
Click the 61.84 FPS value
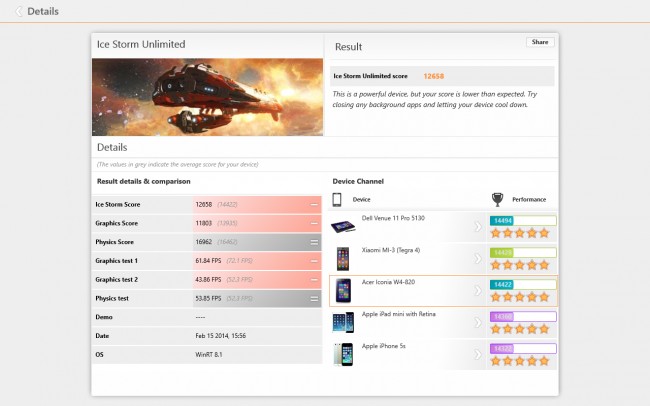208,261
